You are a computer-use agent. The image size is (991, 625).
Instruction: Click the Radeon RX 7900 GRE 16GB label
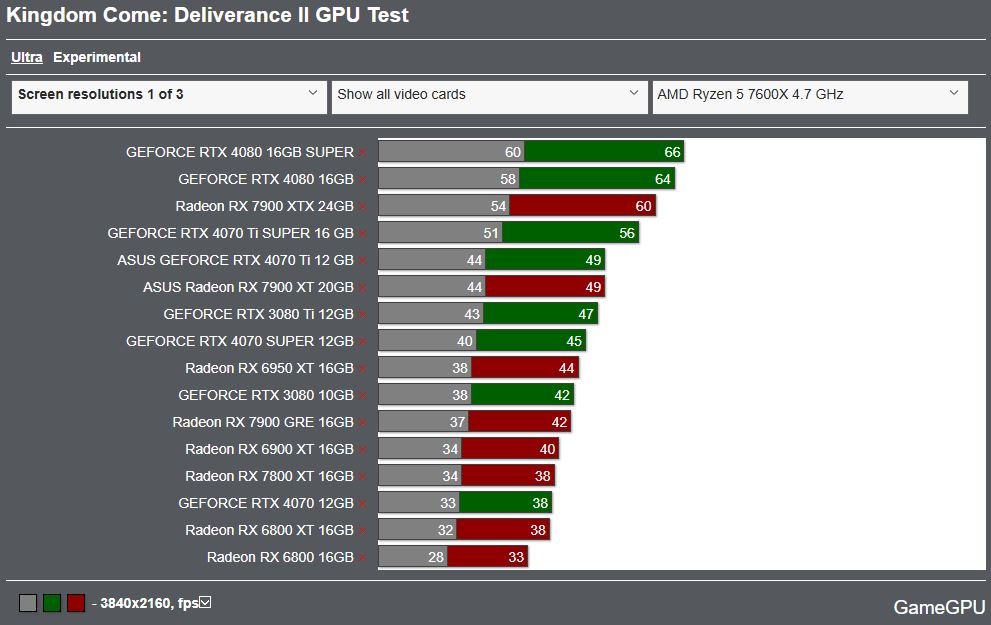click(263, 422)
